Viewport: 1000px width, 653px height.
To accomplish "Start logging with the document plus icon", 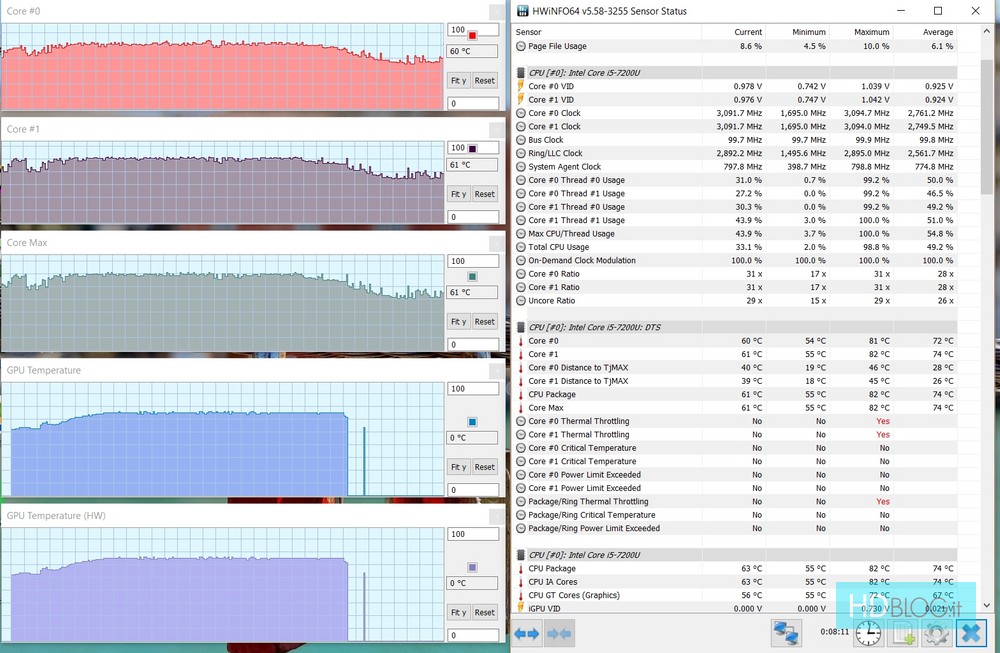I will 903,633.
